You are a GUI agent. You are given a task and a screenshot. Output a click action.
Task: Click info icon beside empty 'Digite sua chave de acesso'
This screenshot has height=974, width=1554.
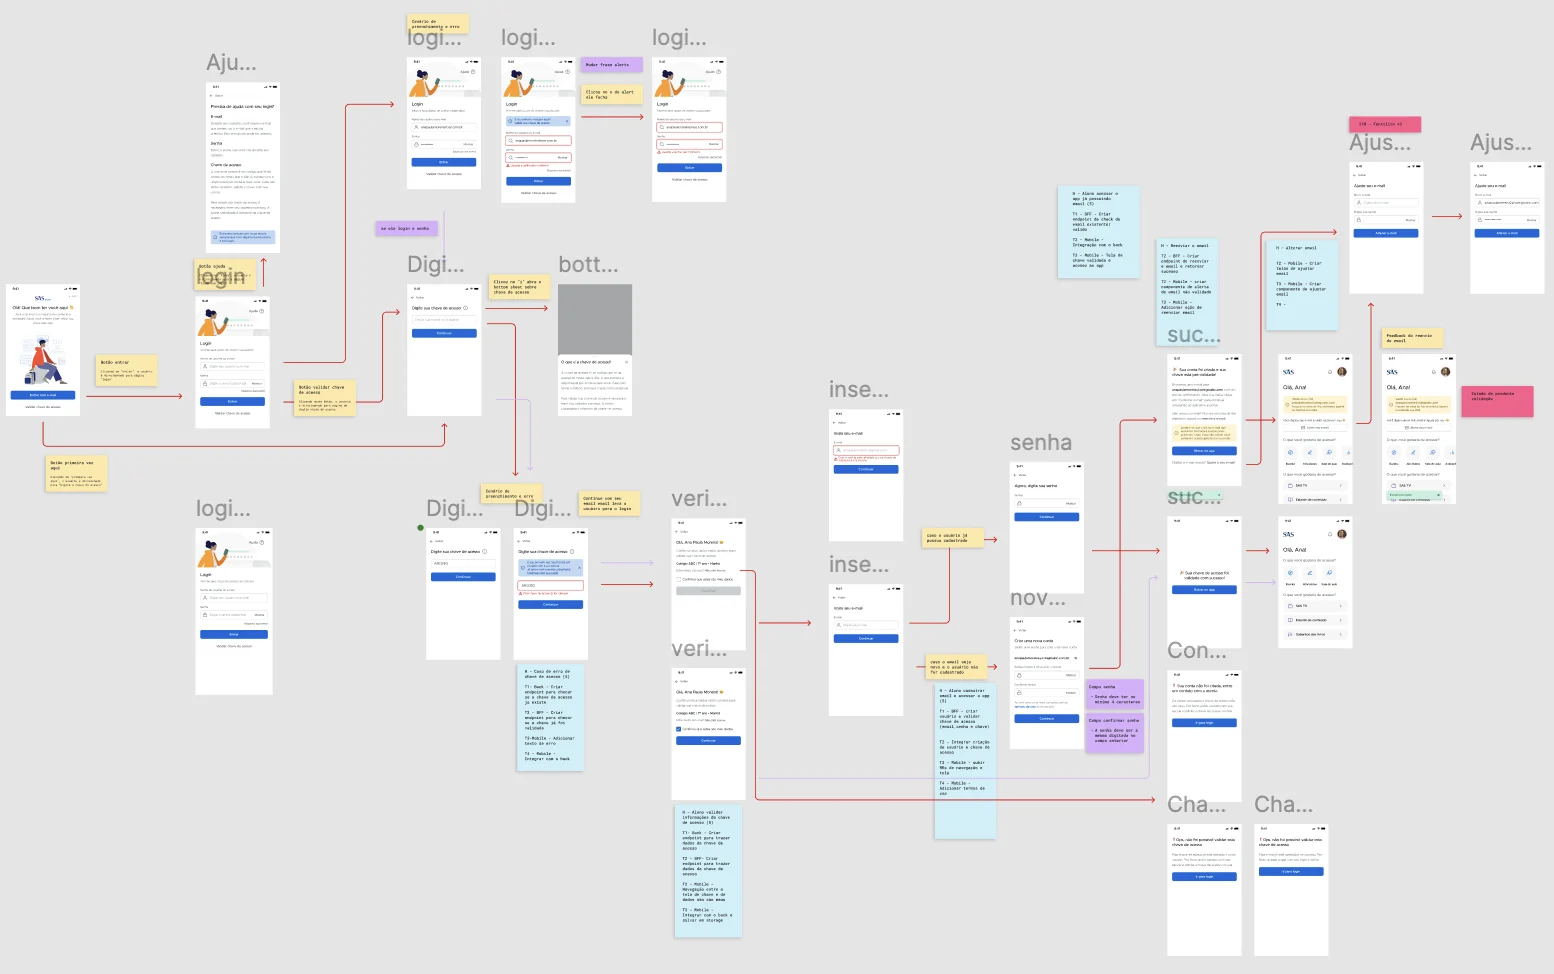point(465,308)
